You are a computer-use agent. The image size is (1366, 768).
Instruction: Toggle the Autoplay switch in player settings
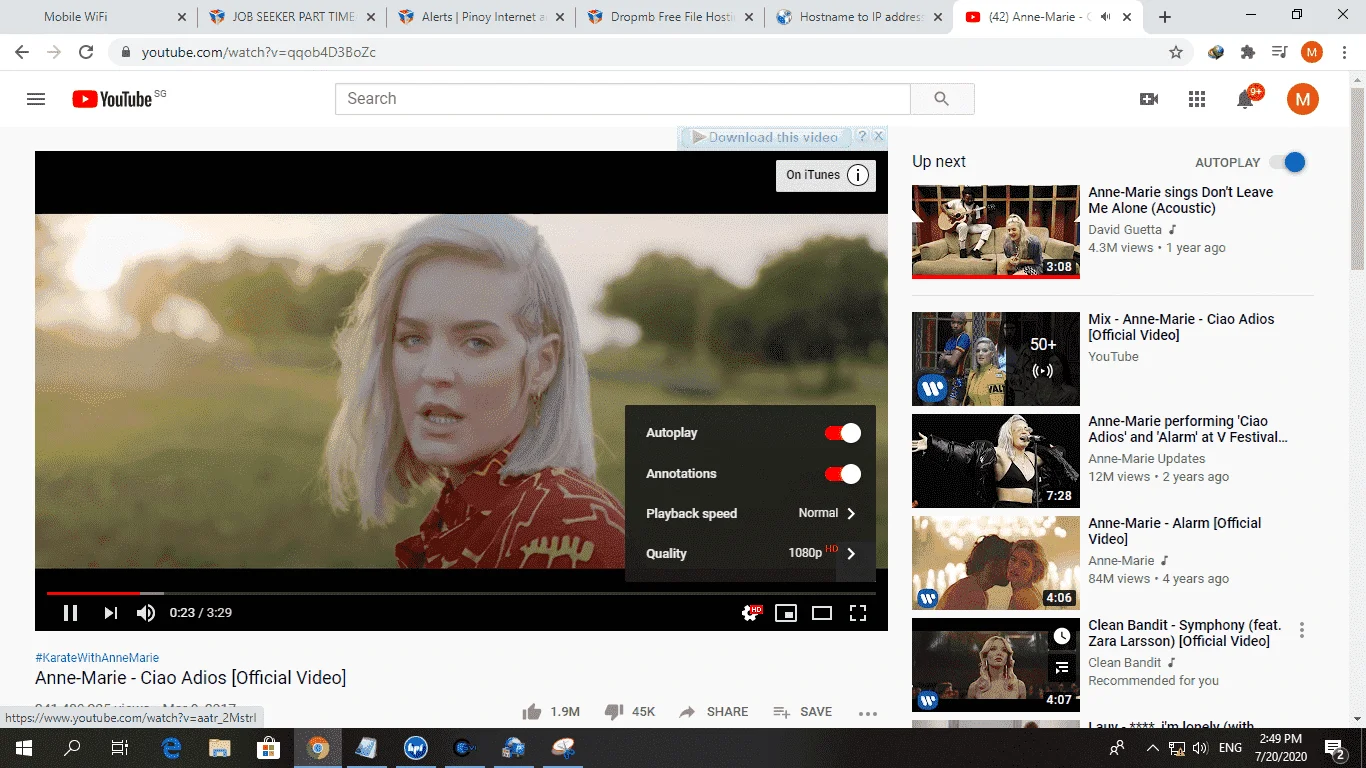pos(842,433)
